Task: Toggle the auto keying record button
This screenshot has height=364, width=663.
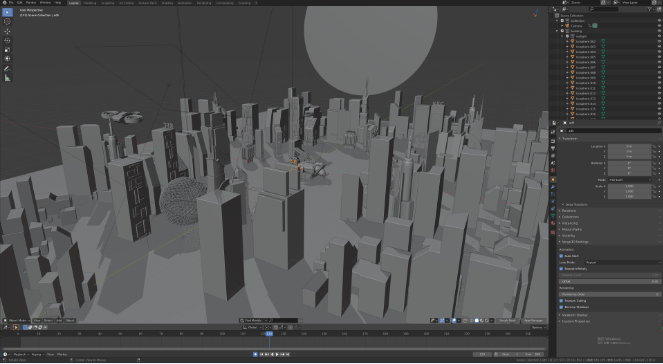Action: click(255, 354)
